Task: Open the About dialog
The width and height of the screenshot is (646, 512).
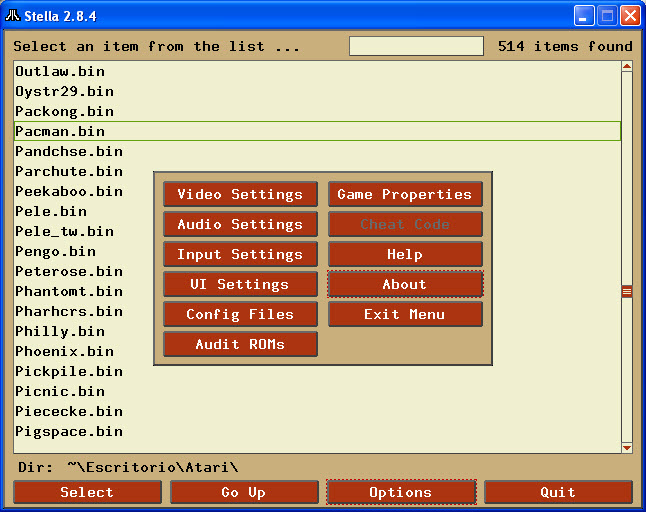Action: tap(405, 284)
